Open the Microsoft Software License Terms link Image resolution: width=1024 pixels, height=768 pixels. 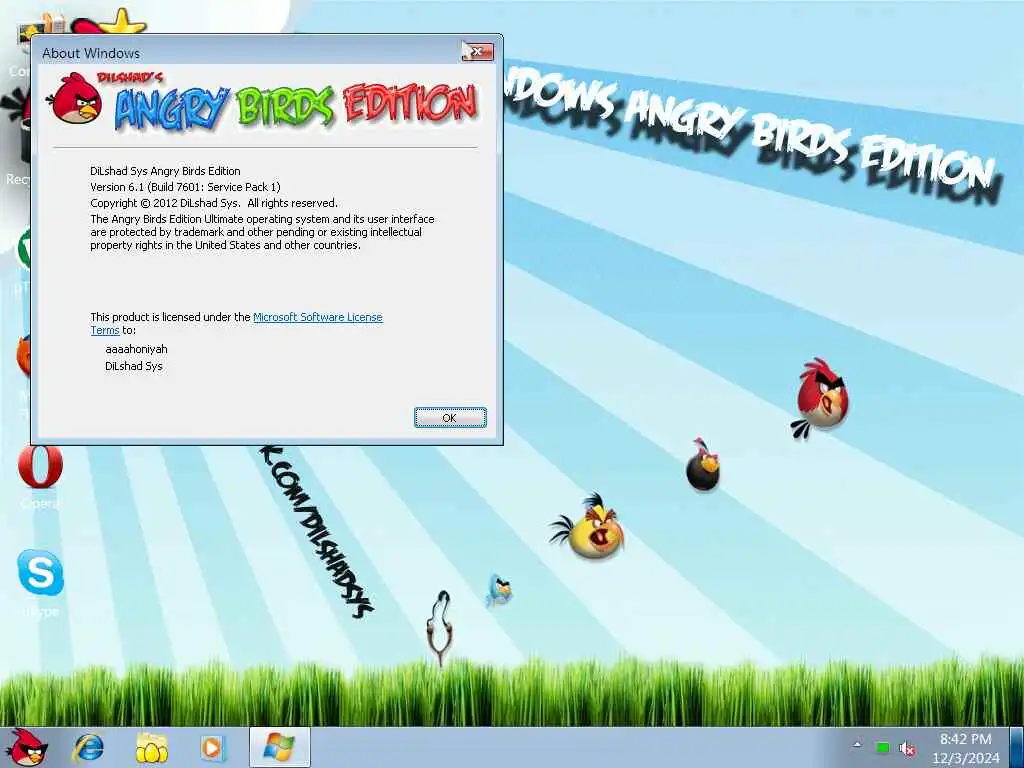(x=317, y=317)
